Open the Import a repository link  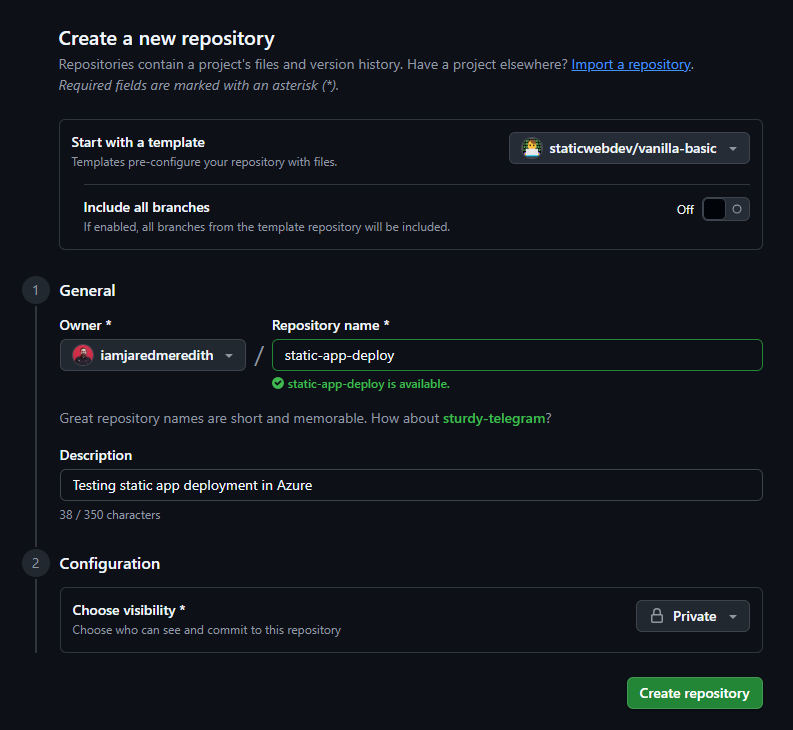point(630,64)
